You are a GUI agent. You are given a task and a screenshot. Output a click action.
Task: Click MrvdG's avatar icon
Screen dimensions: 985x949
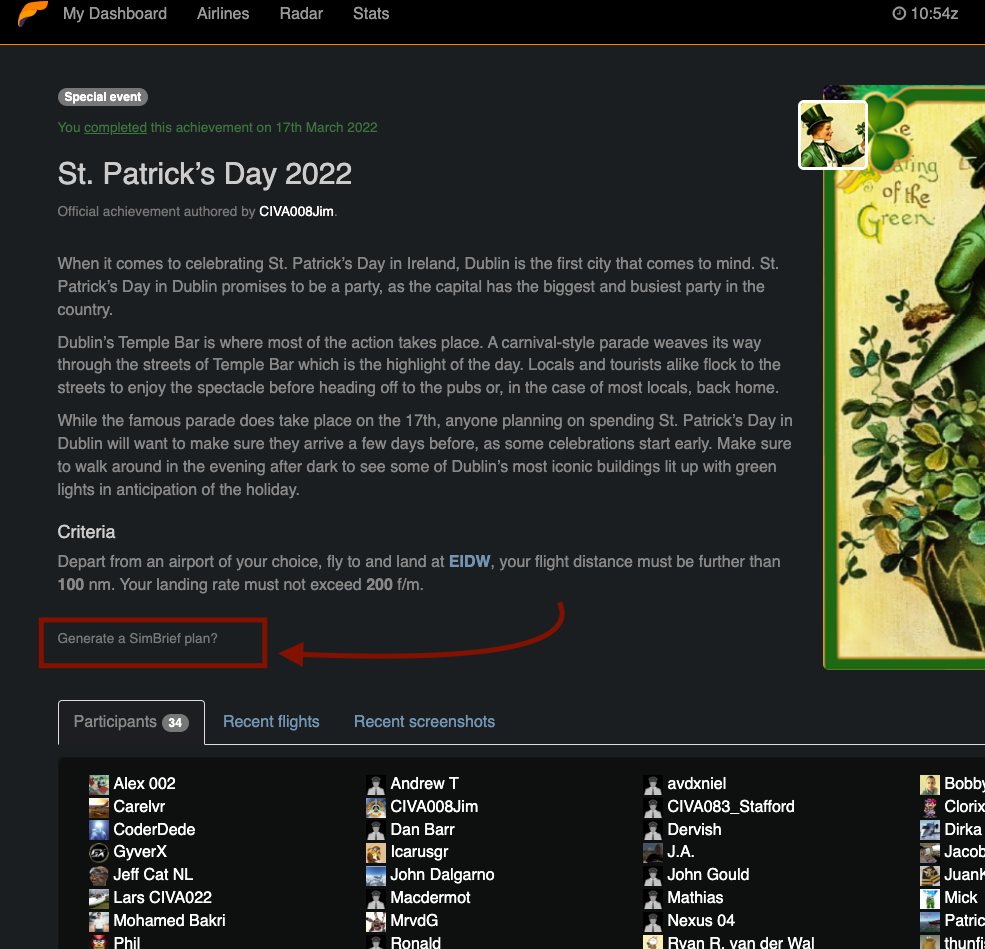coord(376,921)
